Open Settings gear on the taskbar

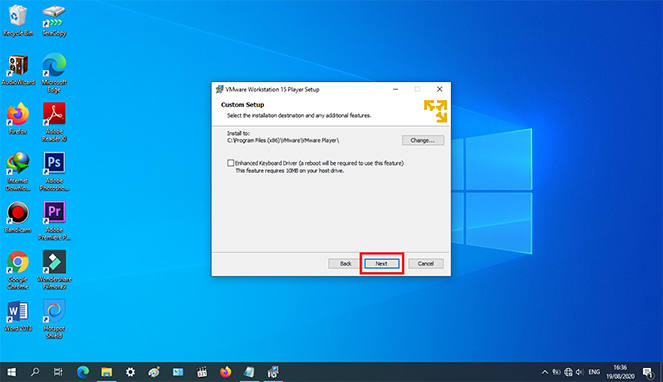click(130, 372)
